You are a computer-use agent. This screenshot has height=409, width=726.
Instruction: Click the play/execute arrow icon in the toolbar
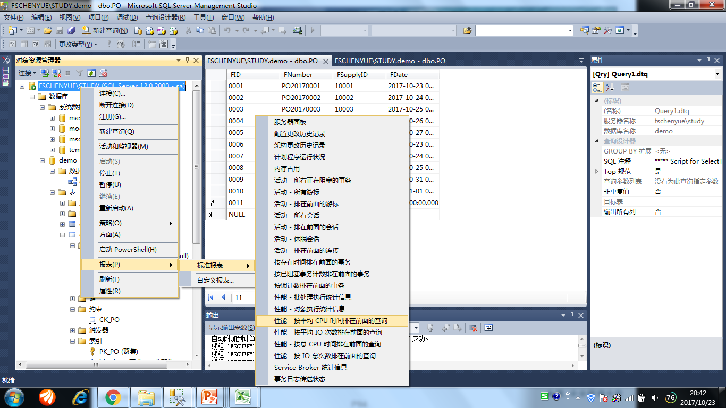click(313, 31)
